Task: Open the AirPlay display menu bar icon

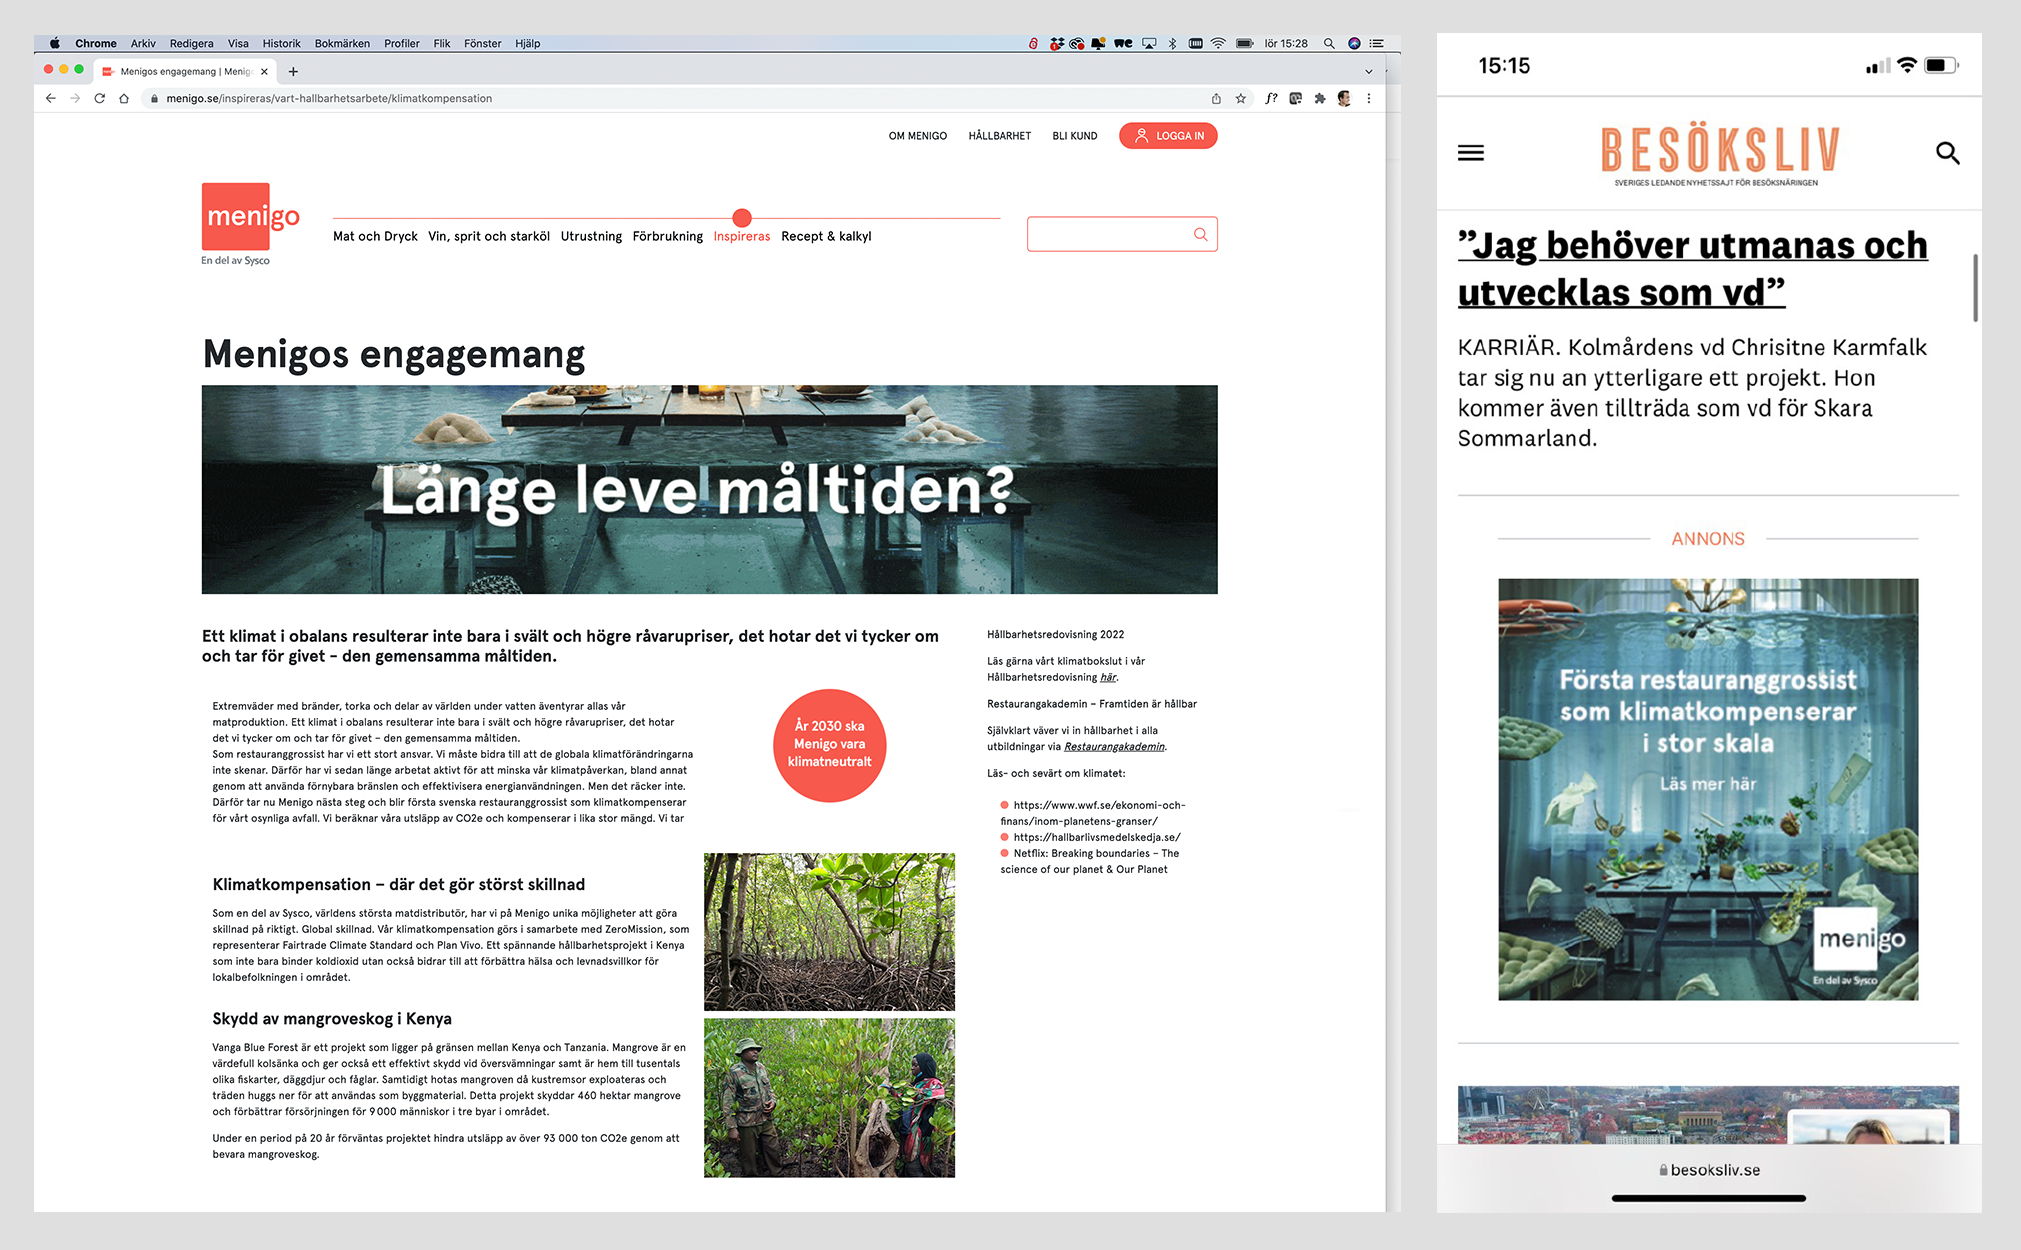Action: point(1149,43)
